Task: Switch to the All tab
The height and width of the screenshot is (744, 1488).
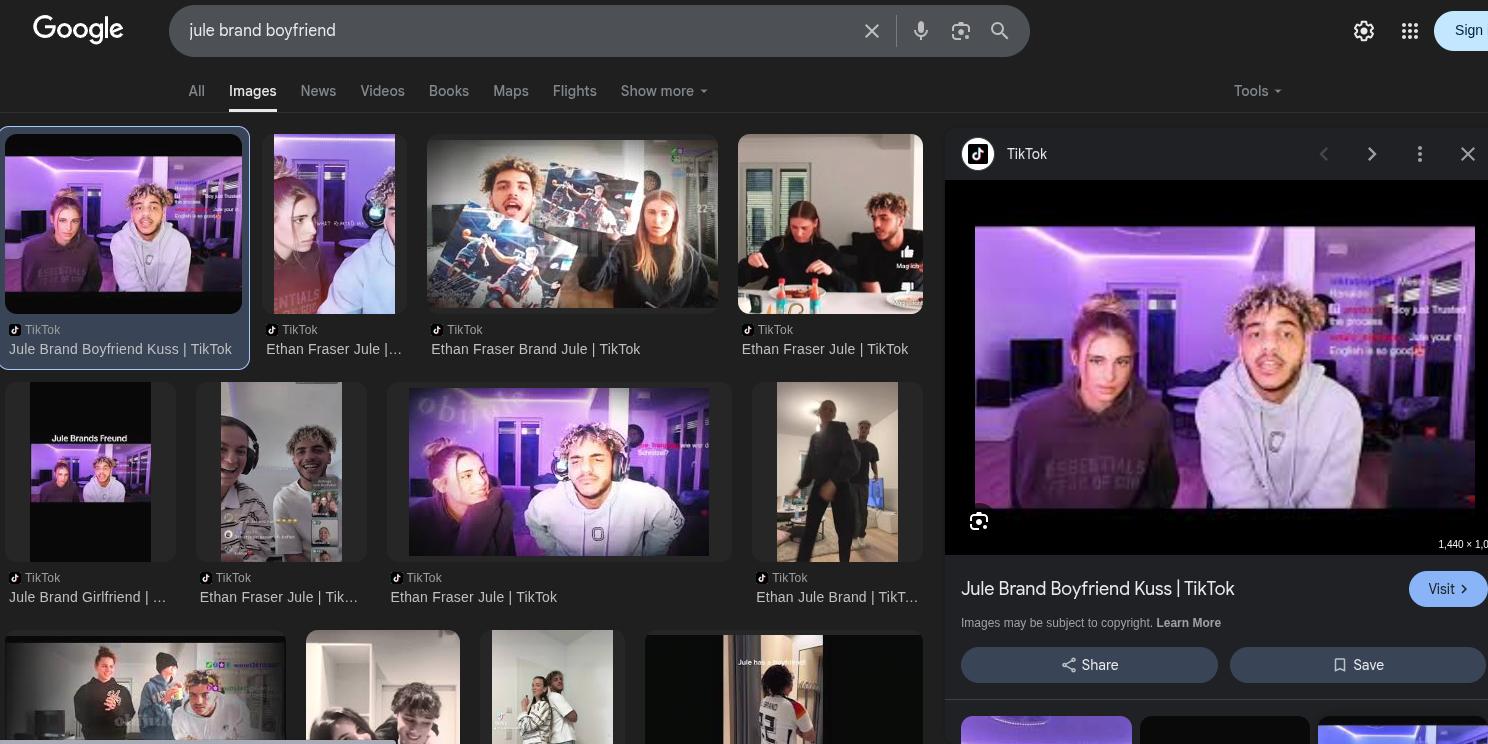Action: pyautogui.click(x=197, y=91)
